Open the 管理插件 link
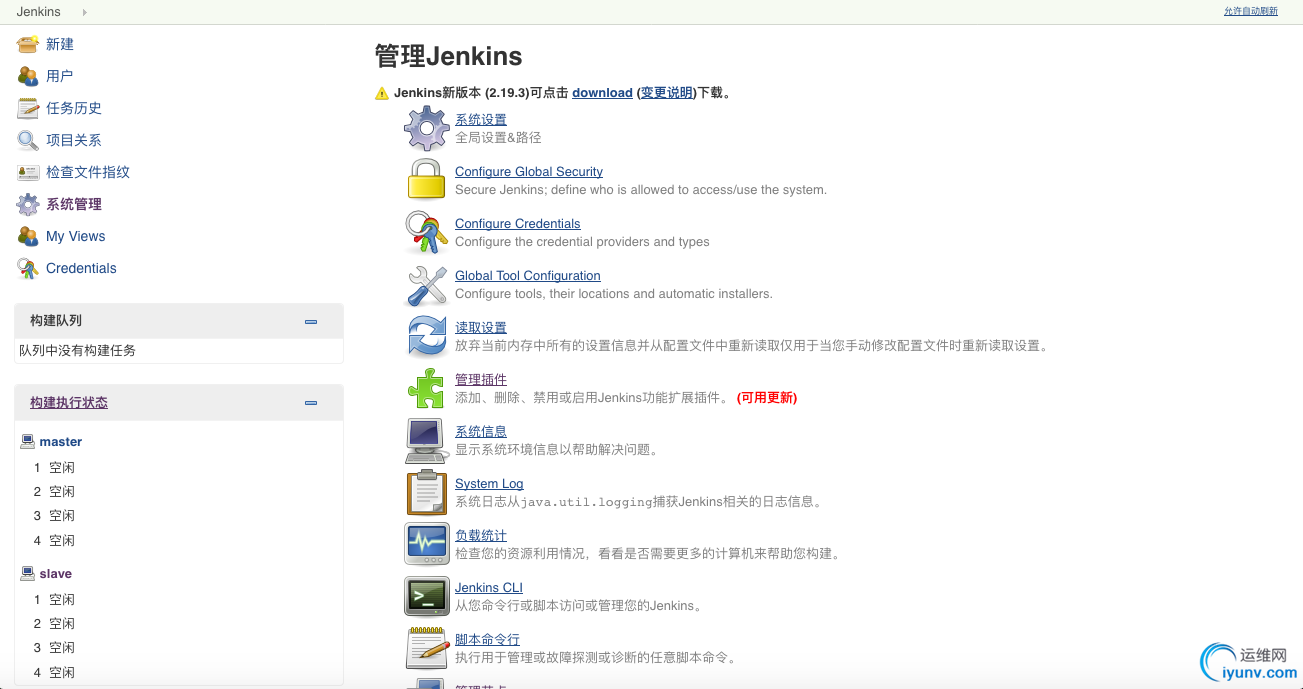 481,380
